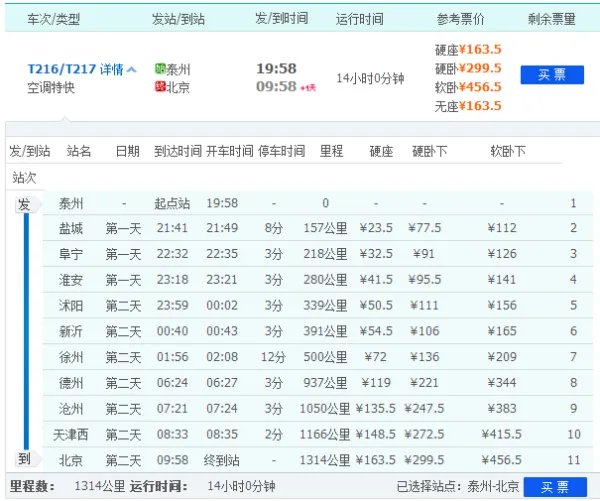This screenshot has height=501, width=600.
Task: Click station name 徐州 in stop list
Action: [71, 357]
